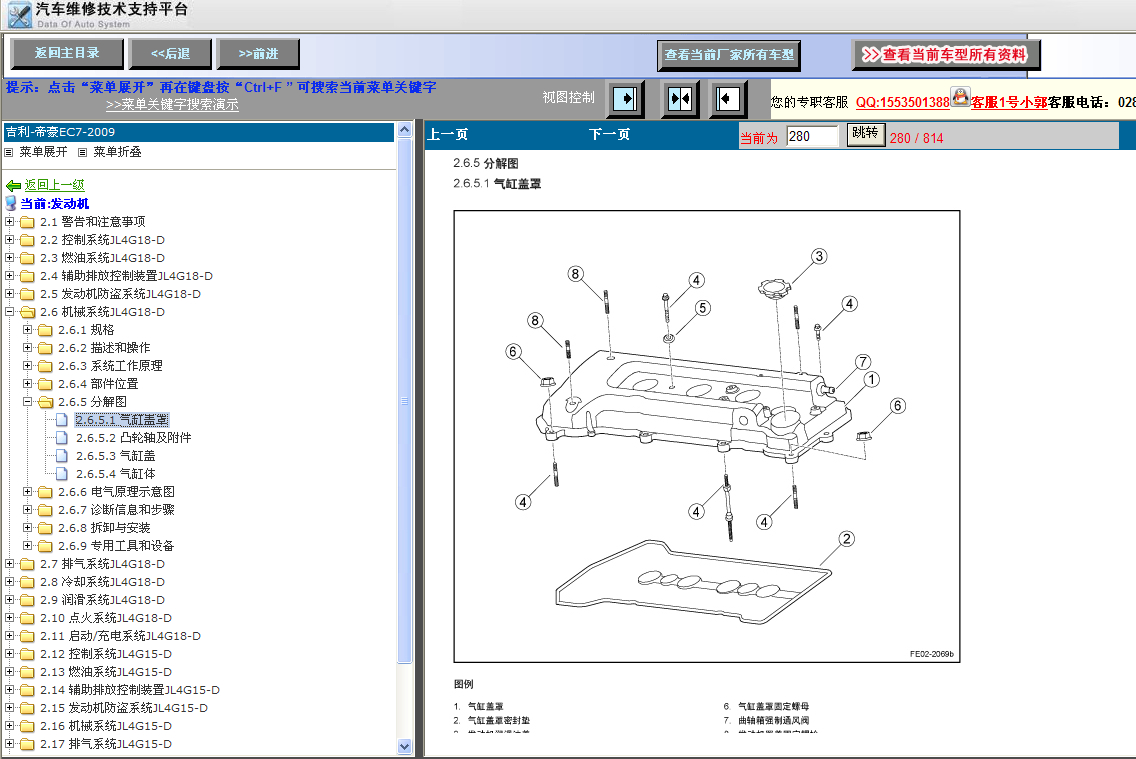Select 2.15 发动机防盗系统JL4G15-D item

124,708
